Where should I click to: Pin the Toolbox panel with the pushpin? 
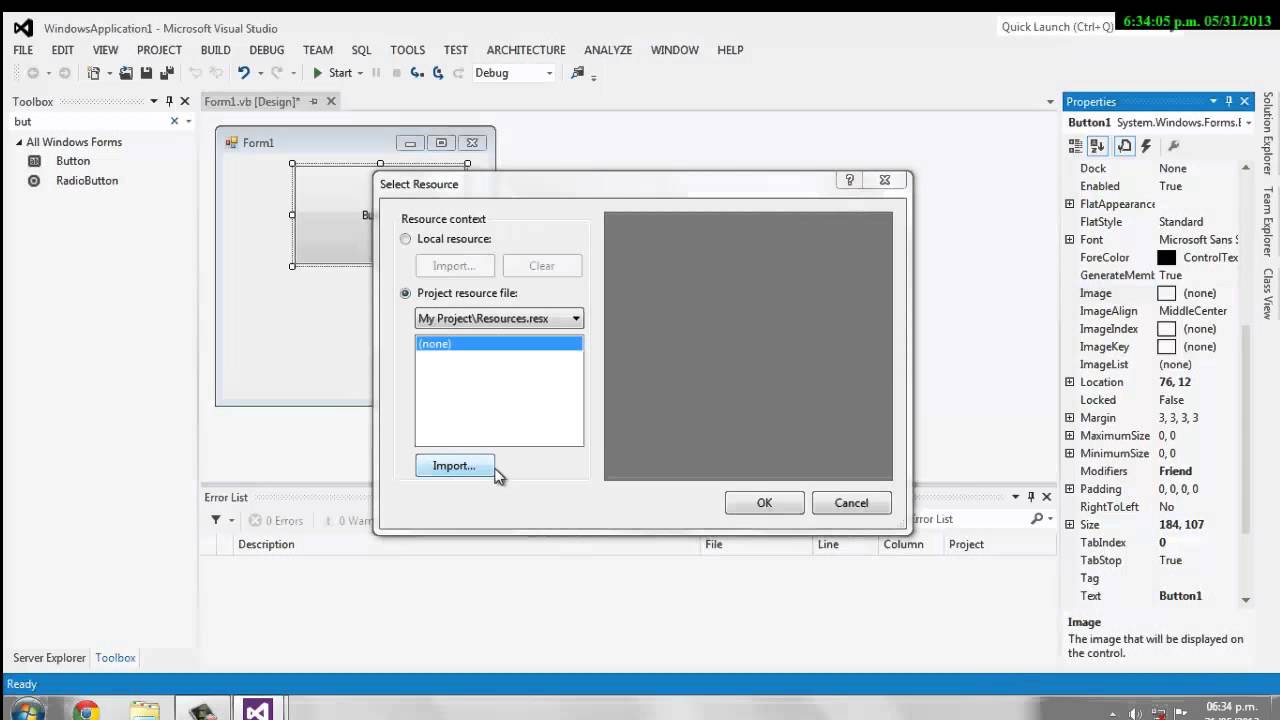point(169,101)
